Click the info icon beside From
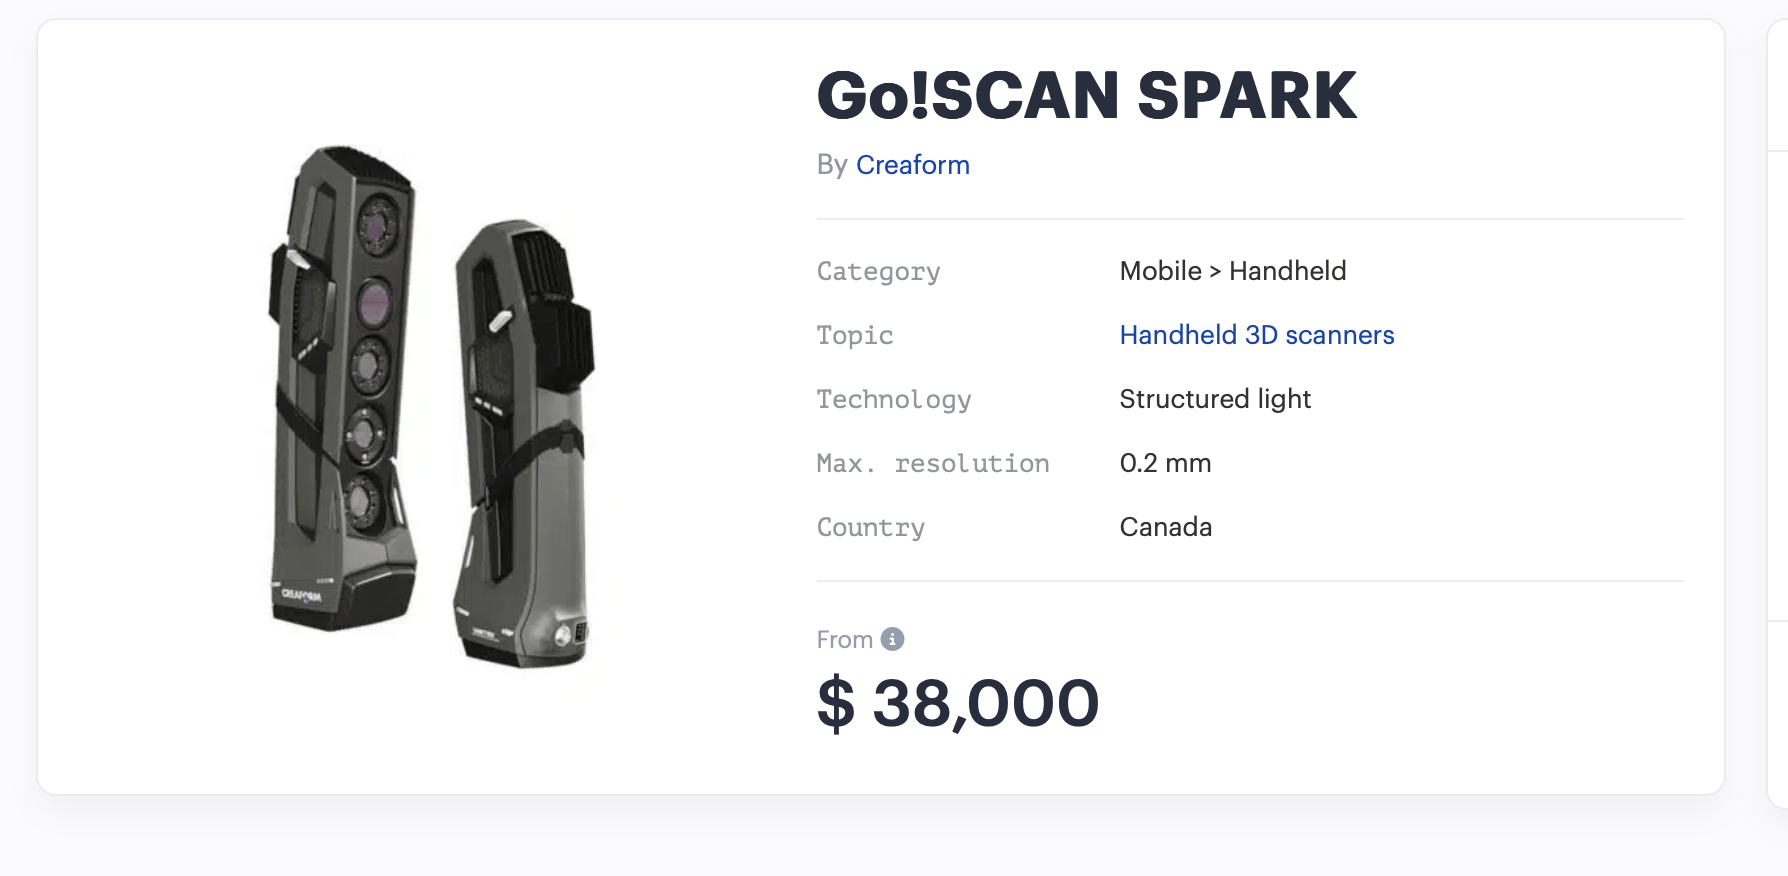 [x=892, y=639]
